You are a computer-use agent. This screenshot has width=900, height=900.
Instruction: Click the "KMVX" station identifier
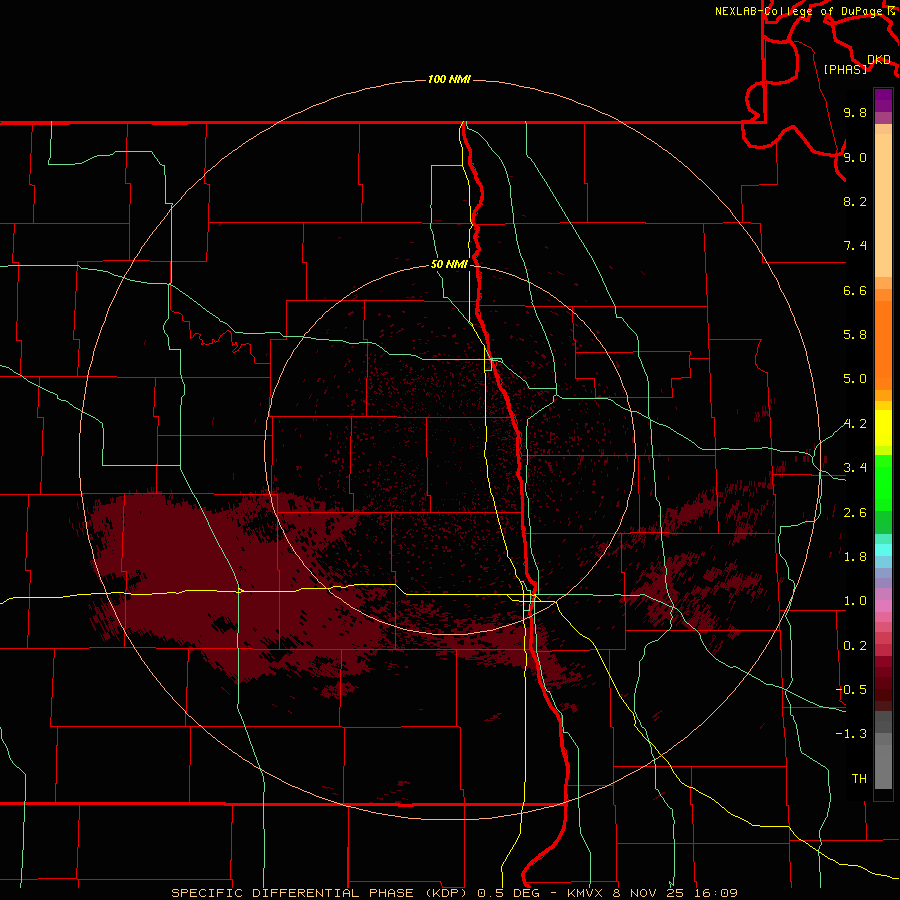coord(585,893)
